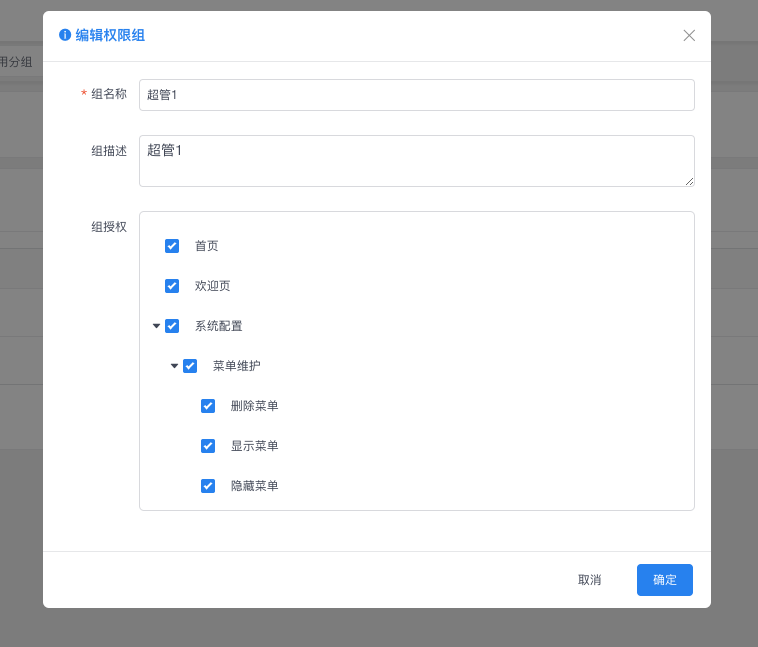Grab the 组描述 textarea resize handle
The height and width of the screenshot is (647, 758).
pyautogui.click(x=689, y=181)
